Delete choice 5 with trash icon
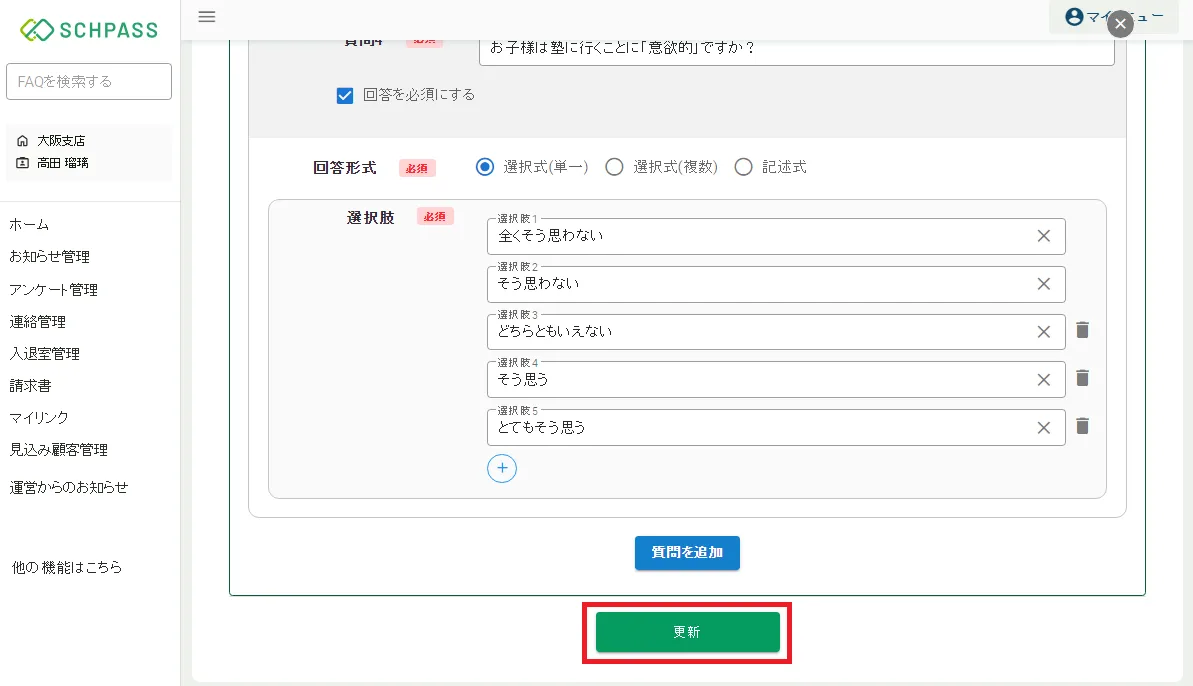The width and height of the screenshot is (1193, 686). 1082,426
